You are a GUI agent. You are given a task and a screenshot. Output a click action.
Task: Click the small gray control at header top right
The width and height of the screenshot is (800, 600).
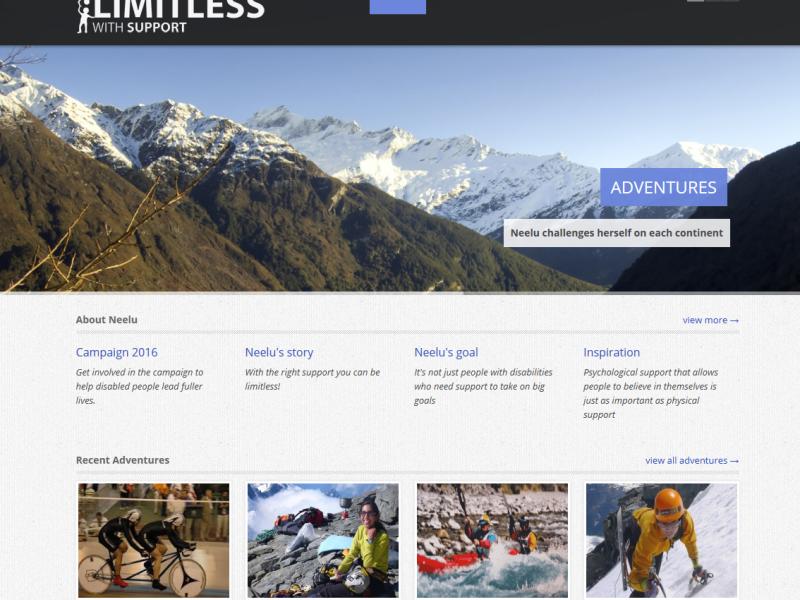pyautogui.click(x=713, y=1)
